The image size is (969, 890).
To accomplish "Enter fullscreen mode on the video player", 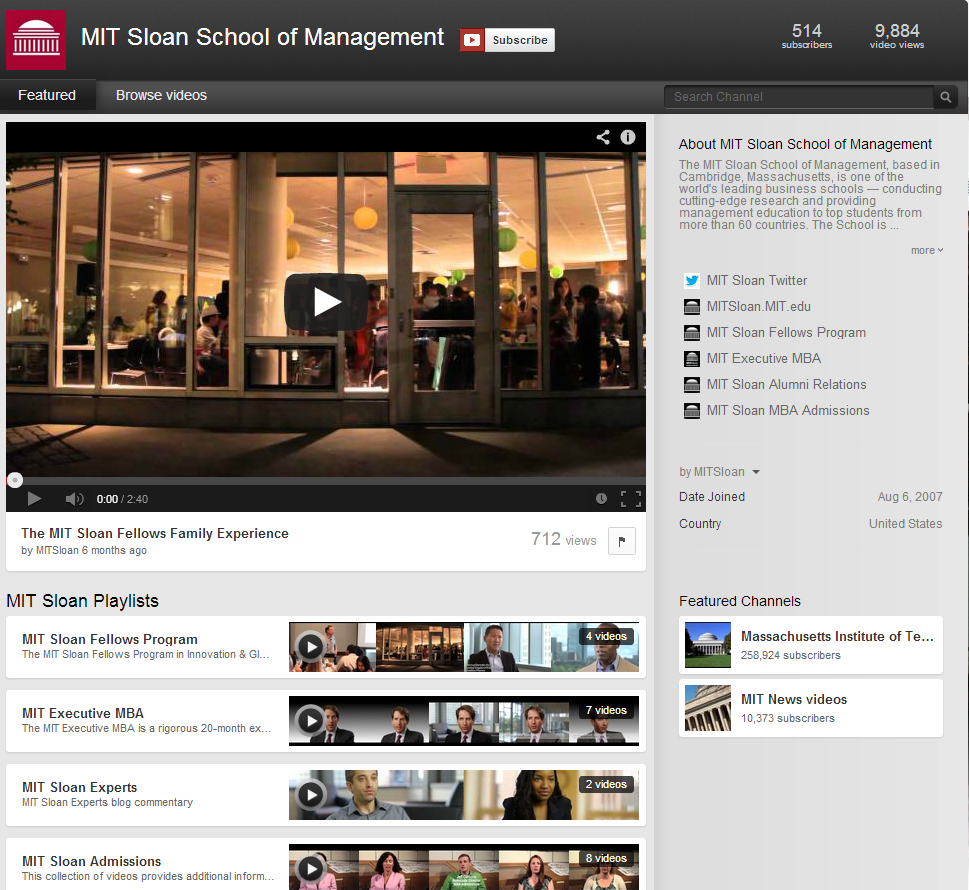I will click(630, 498).
